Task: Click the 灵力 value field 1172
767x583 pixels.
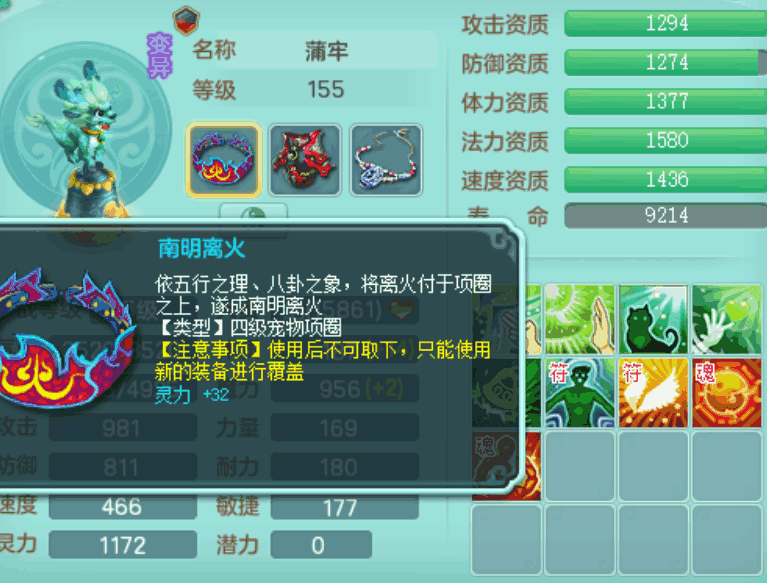Action: tap(123, 545)
